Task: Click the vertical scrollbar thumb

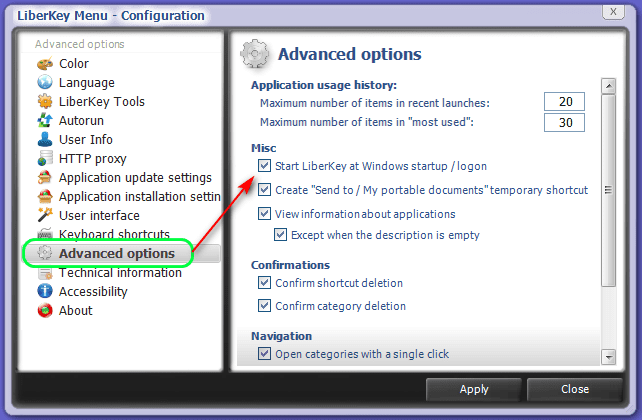Action: [608, 190]
